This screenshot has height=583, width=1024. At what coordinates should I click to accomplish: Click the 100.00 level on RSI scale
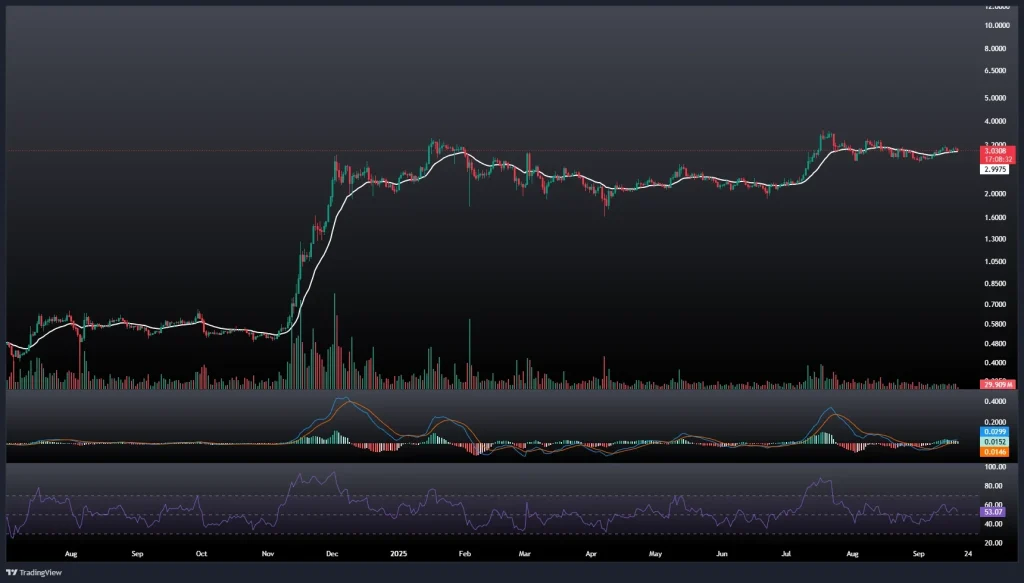[x=994, y=467]
